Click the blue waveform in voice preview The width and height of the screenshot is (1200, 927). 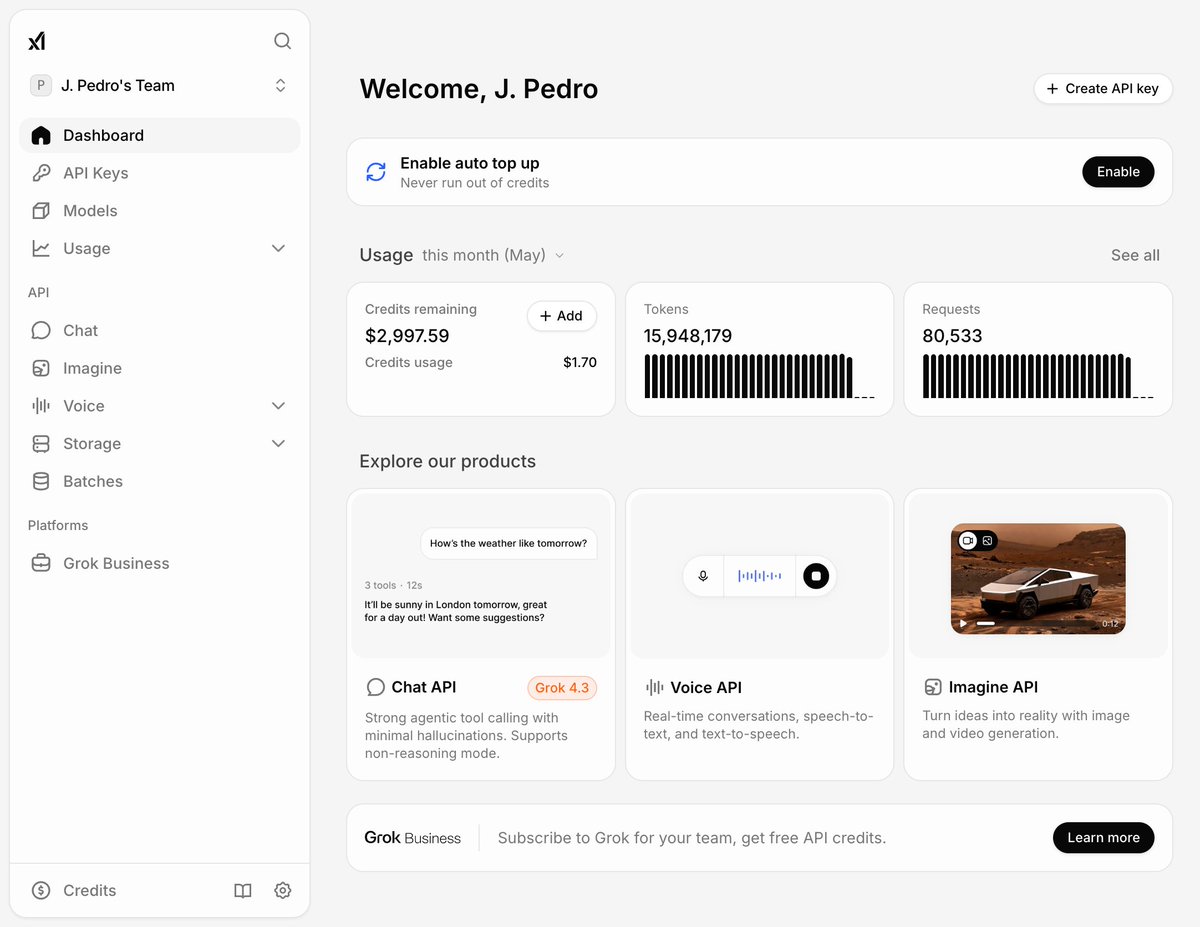pyautogui.click(x=759, y=576)
